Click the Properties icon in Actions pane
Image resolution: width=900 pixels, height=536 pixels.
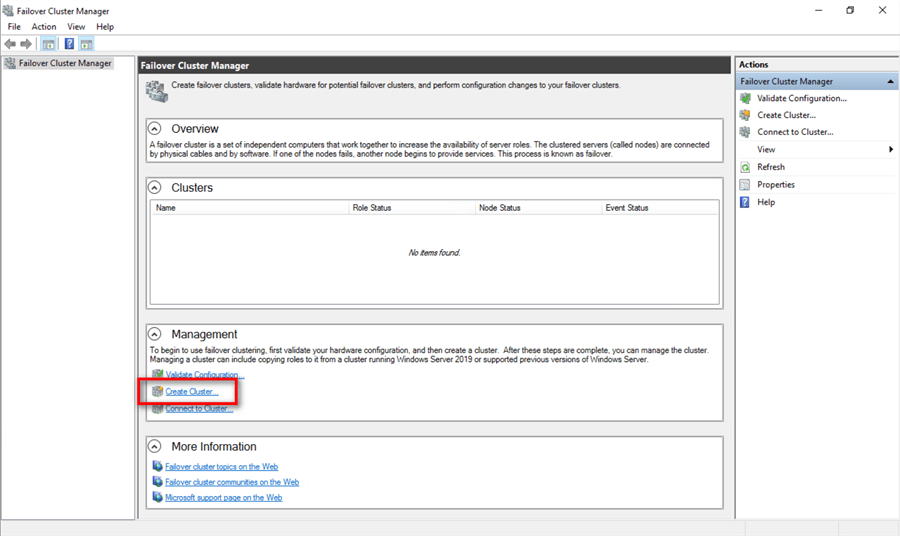click(x=745, y=185)
